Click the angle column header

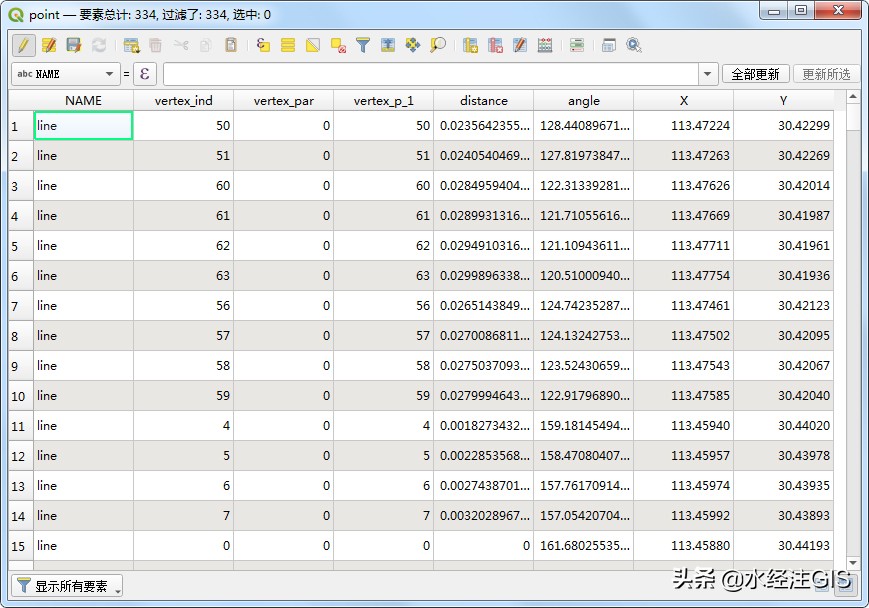(584, 100)
